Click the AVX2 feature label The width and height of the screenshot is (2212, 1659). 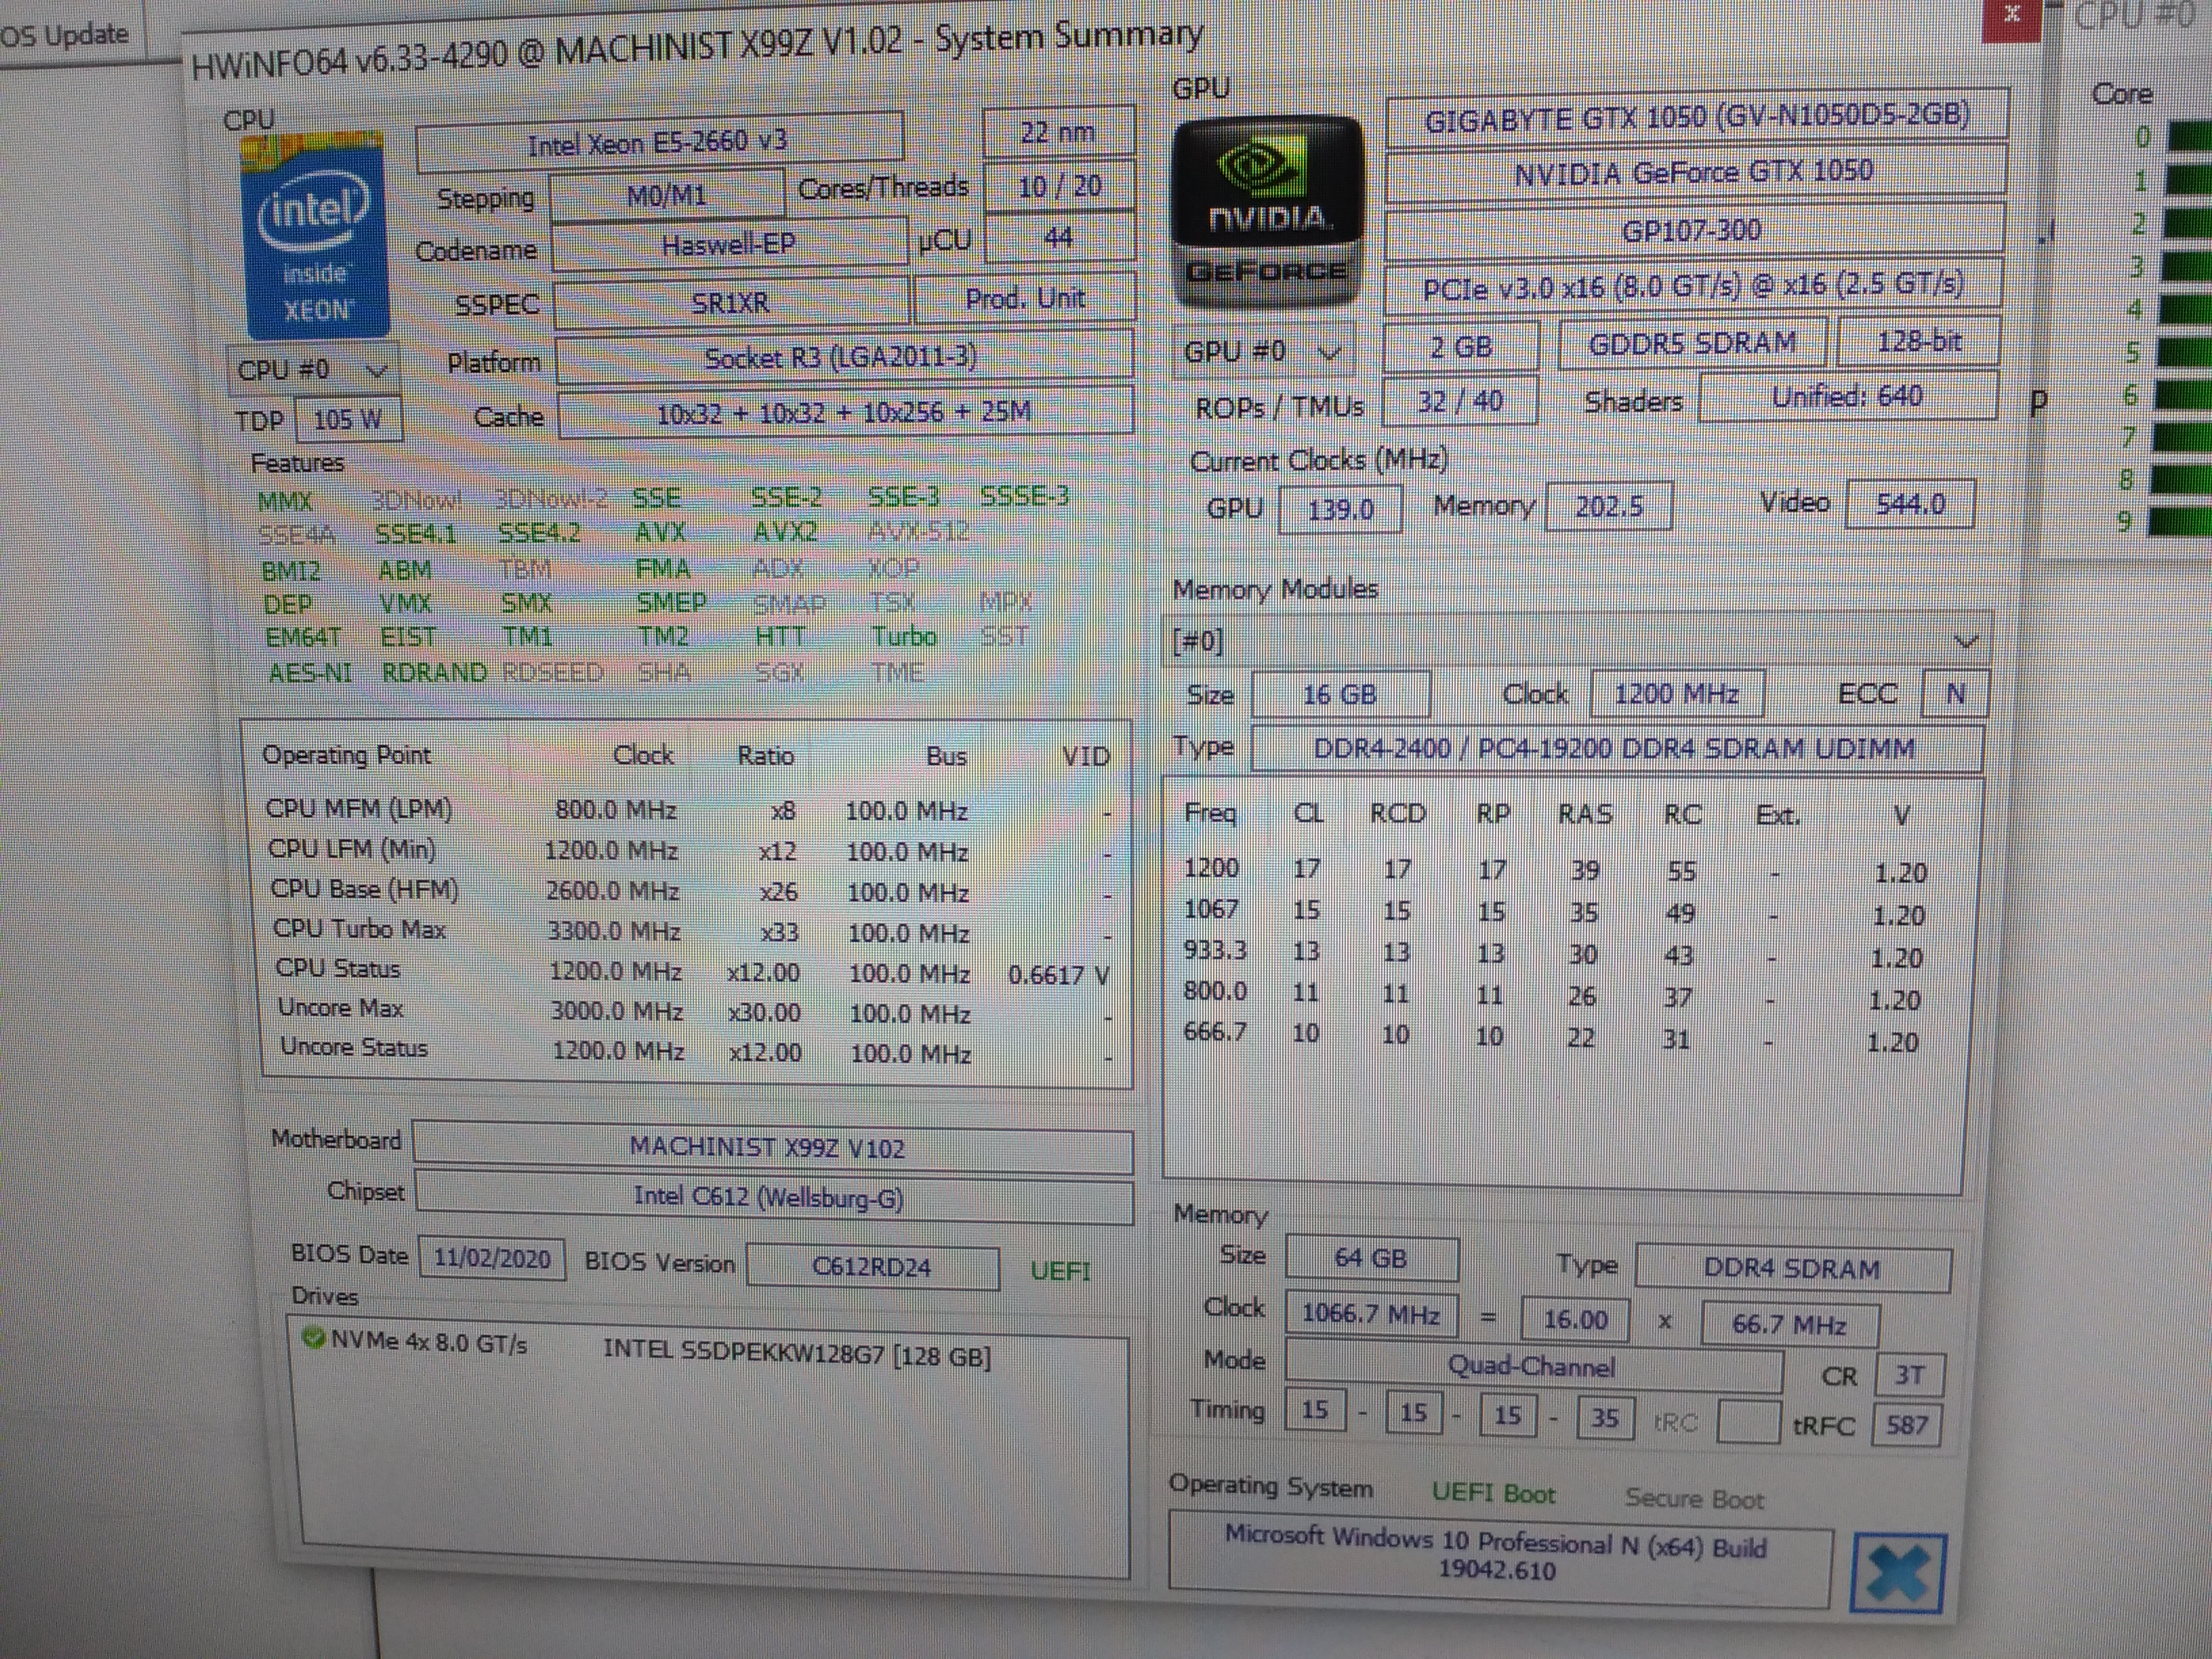click(784, 532)
